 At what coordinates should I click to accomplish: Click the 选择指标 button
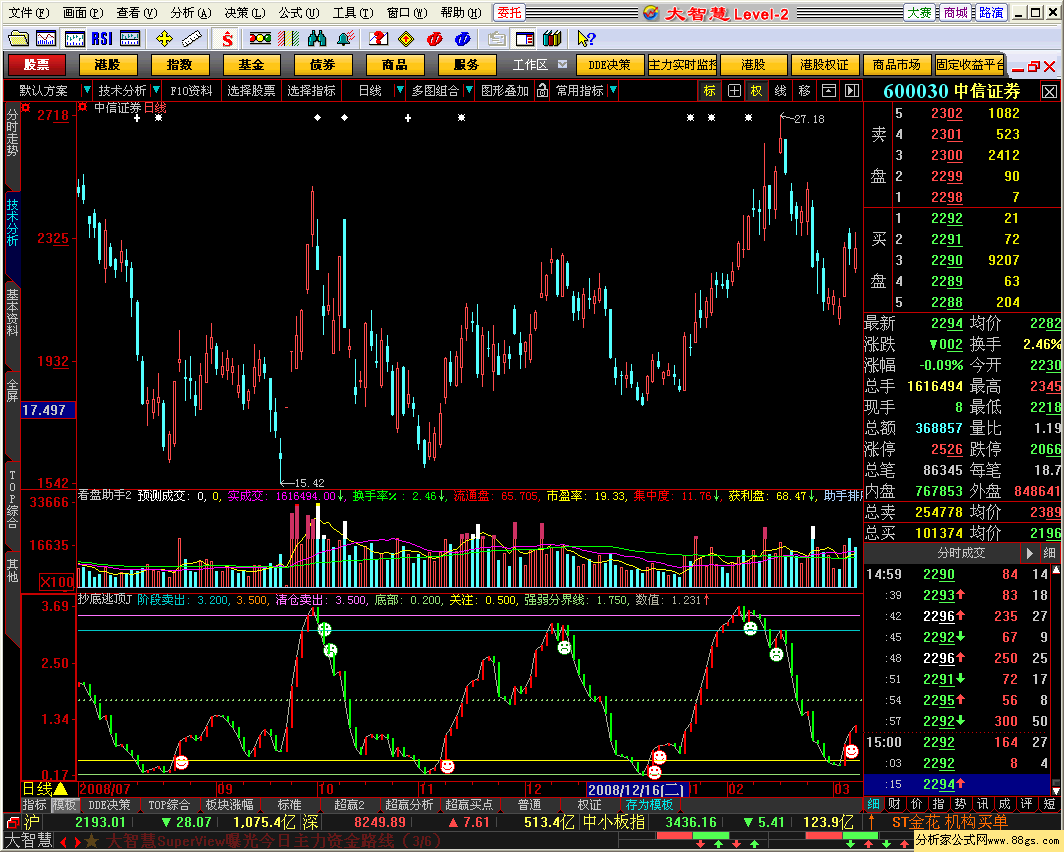[311, 90]
